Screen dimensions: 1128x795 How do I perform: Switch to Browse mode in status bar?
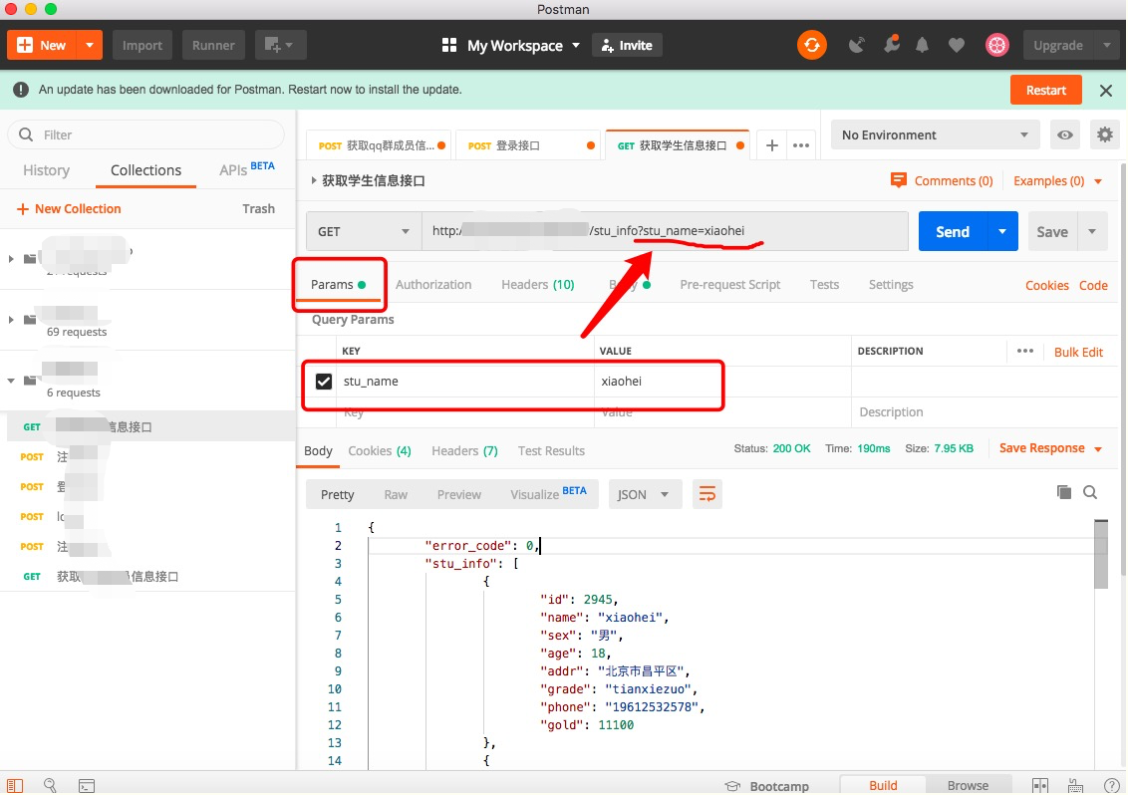[968, 786]
